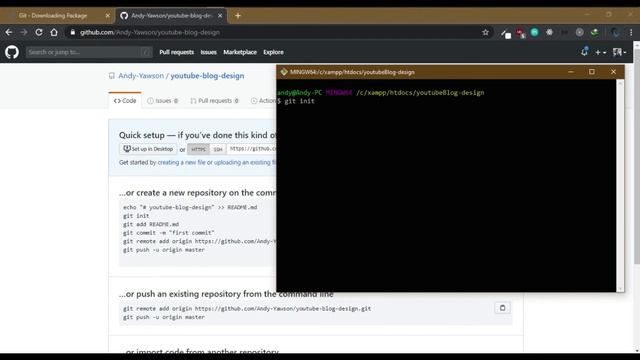Go back with browser back arrow
The image size is (640, 360).
coord(9,32)
